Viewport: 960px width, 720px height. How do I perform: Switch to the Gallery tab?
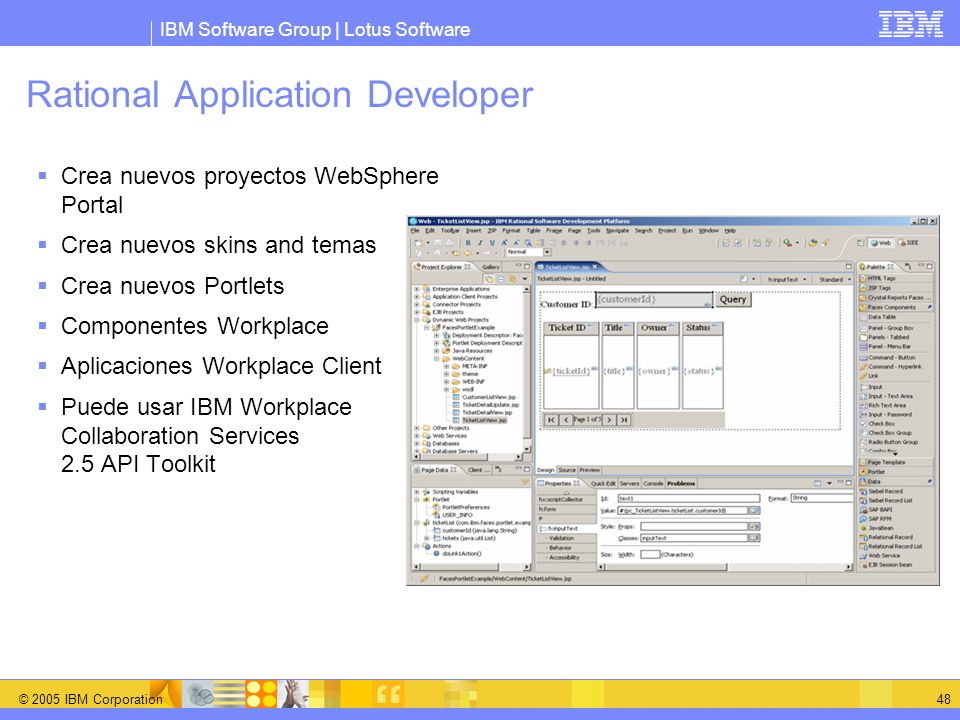tap(490, 267)
